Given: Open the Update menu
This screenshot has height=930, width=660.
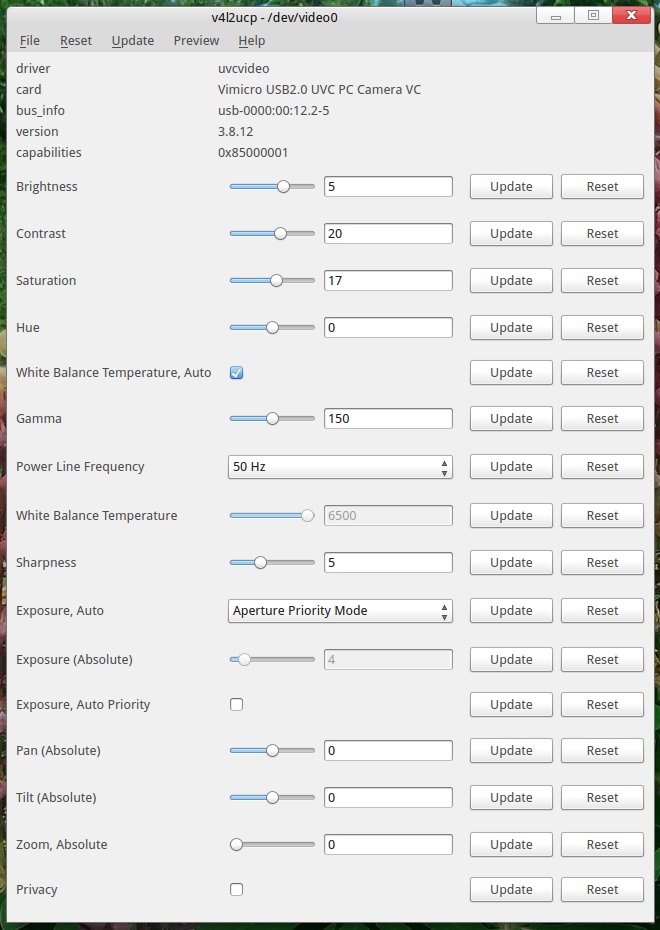Looking at the screenshot, I should tap(133, 41).
